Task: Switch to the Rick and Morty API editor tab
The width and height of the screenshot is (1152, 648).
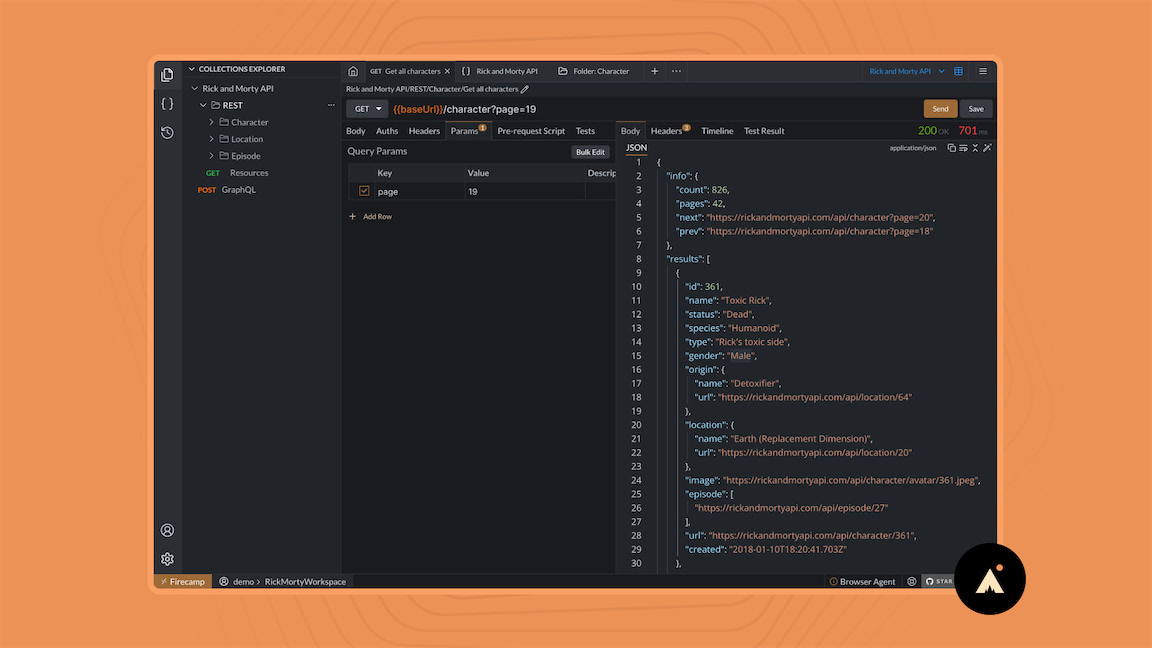Action: click(x=500, y=71)
